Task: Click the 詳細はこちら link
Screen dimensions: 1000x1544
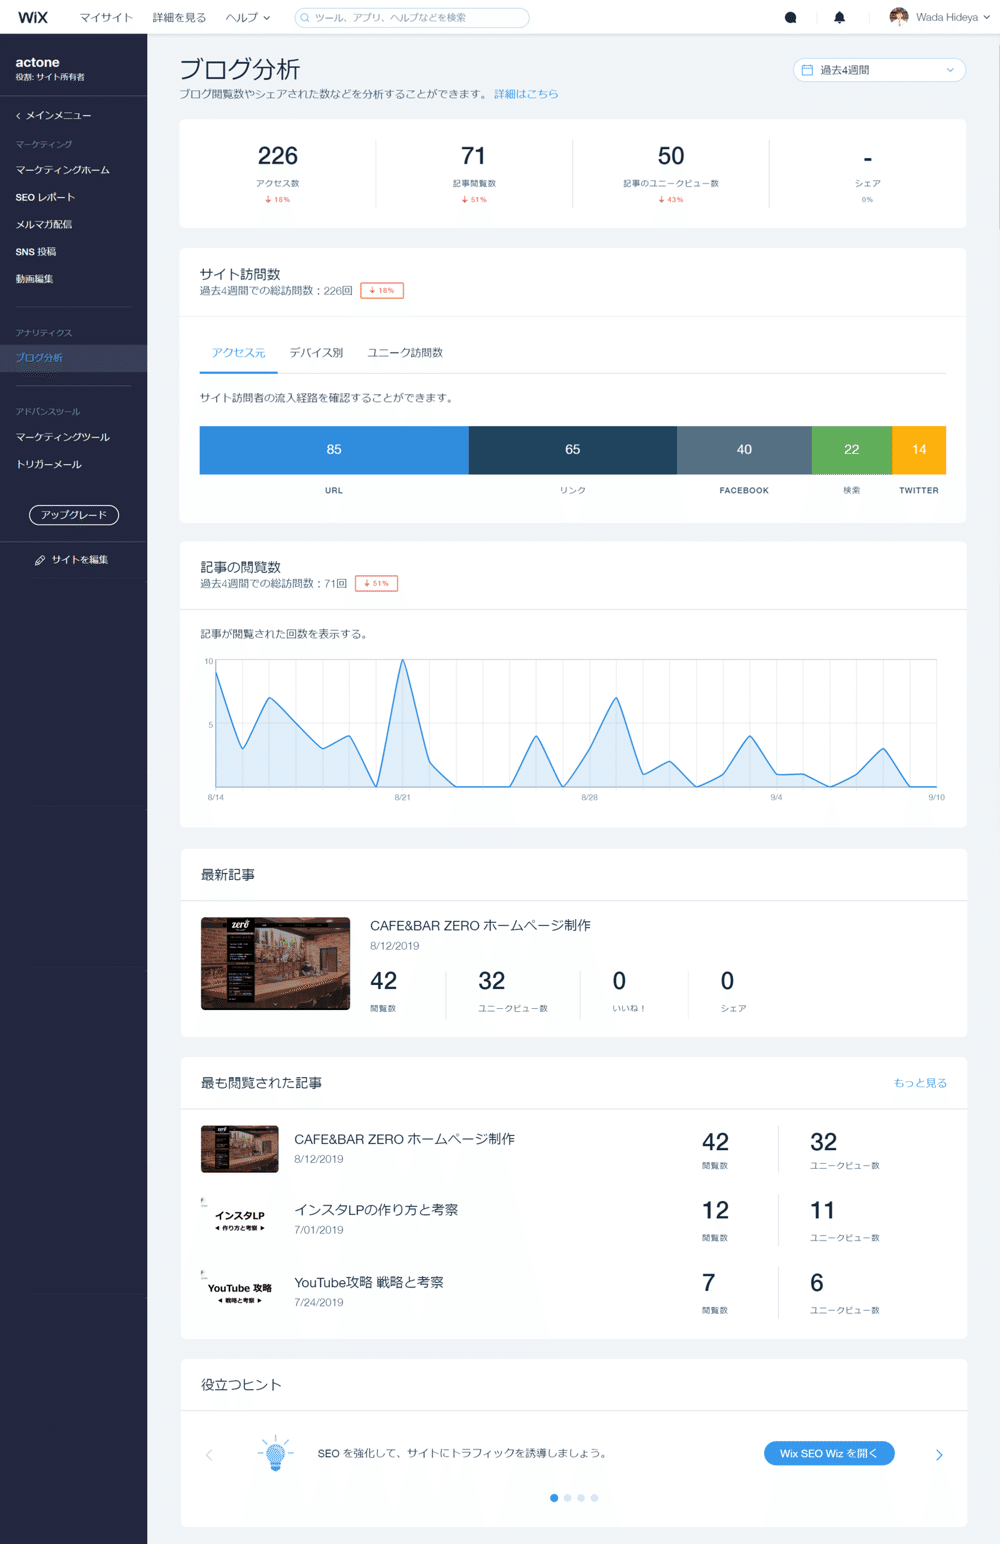Action: click(x=526, y=94)
